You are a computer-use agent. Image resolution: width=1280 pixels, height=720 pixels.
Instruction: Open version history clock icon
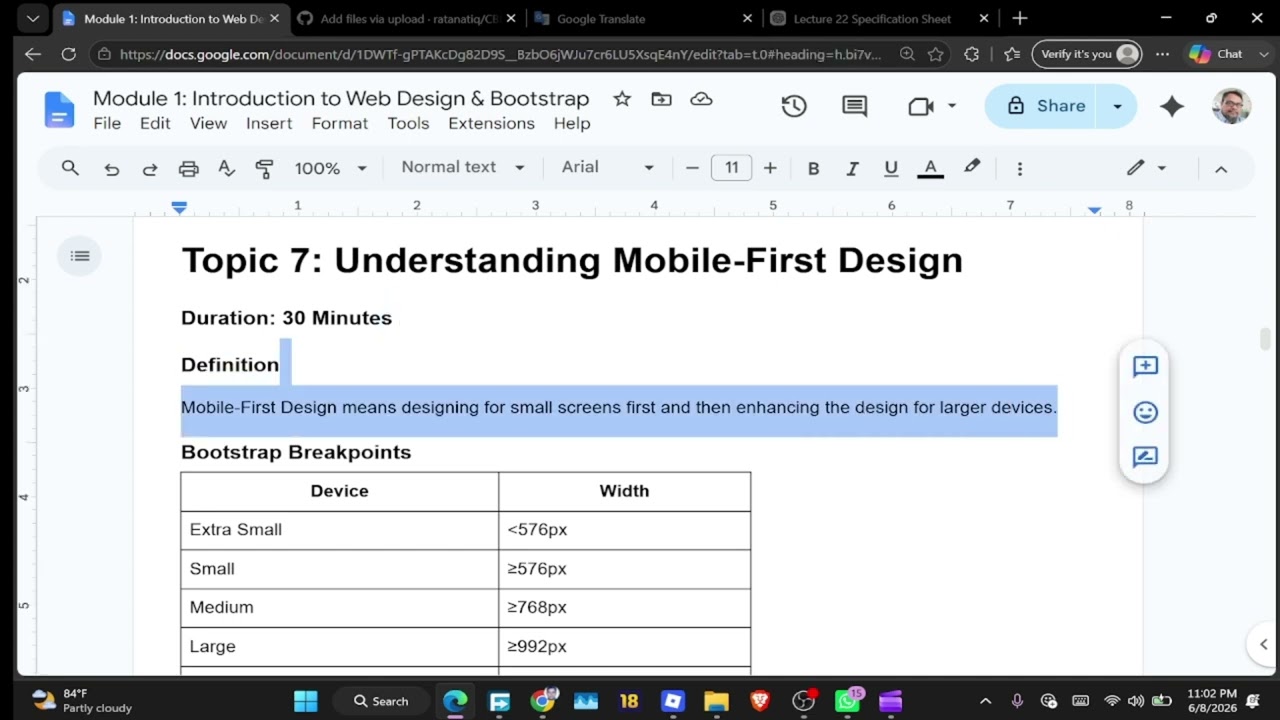794,106
